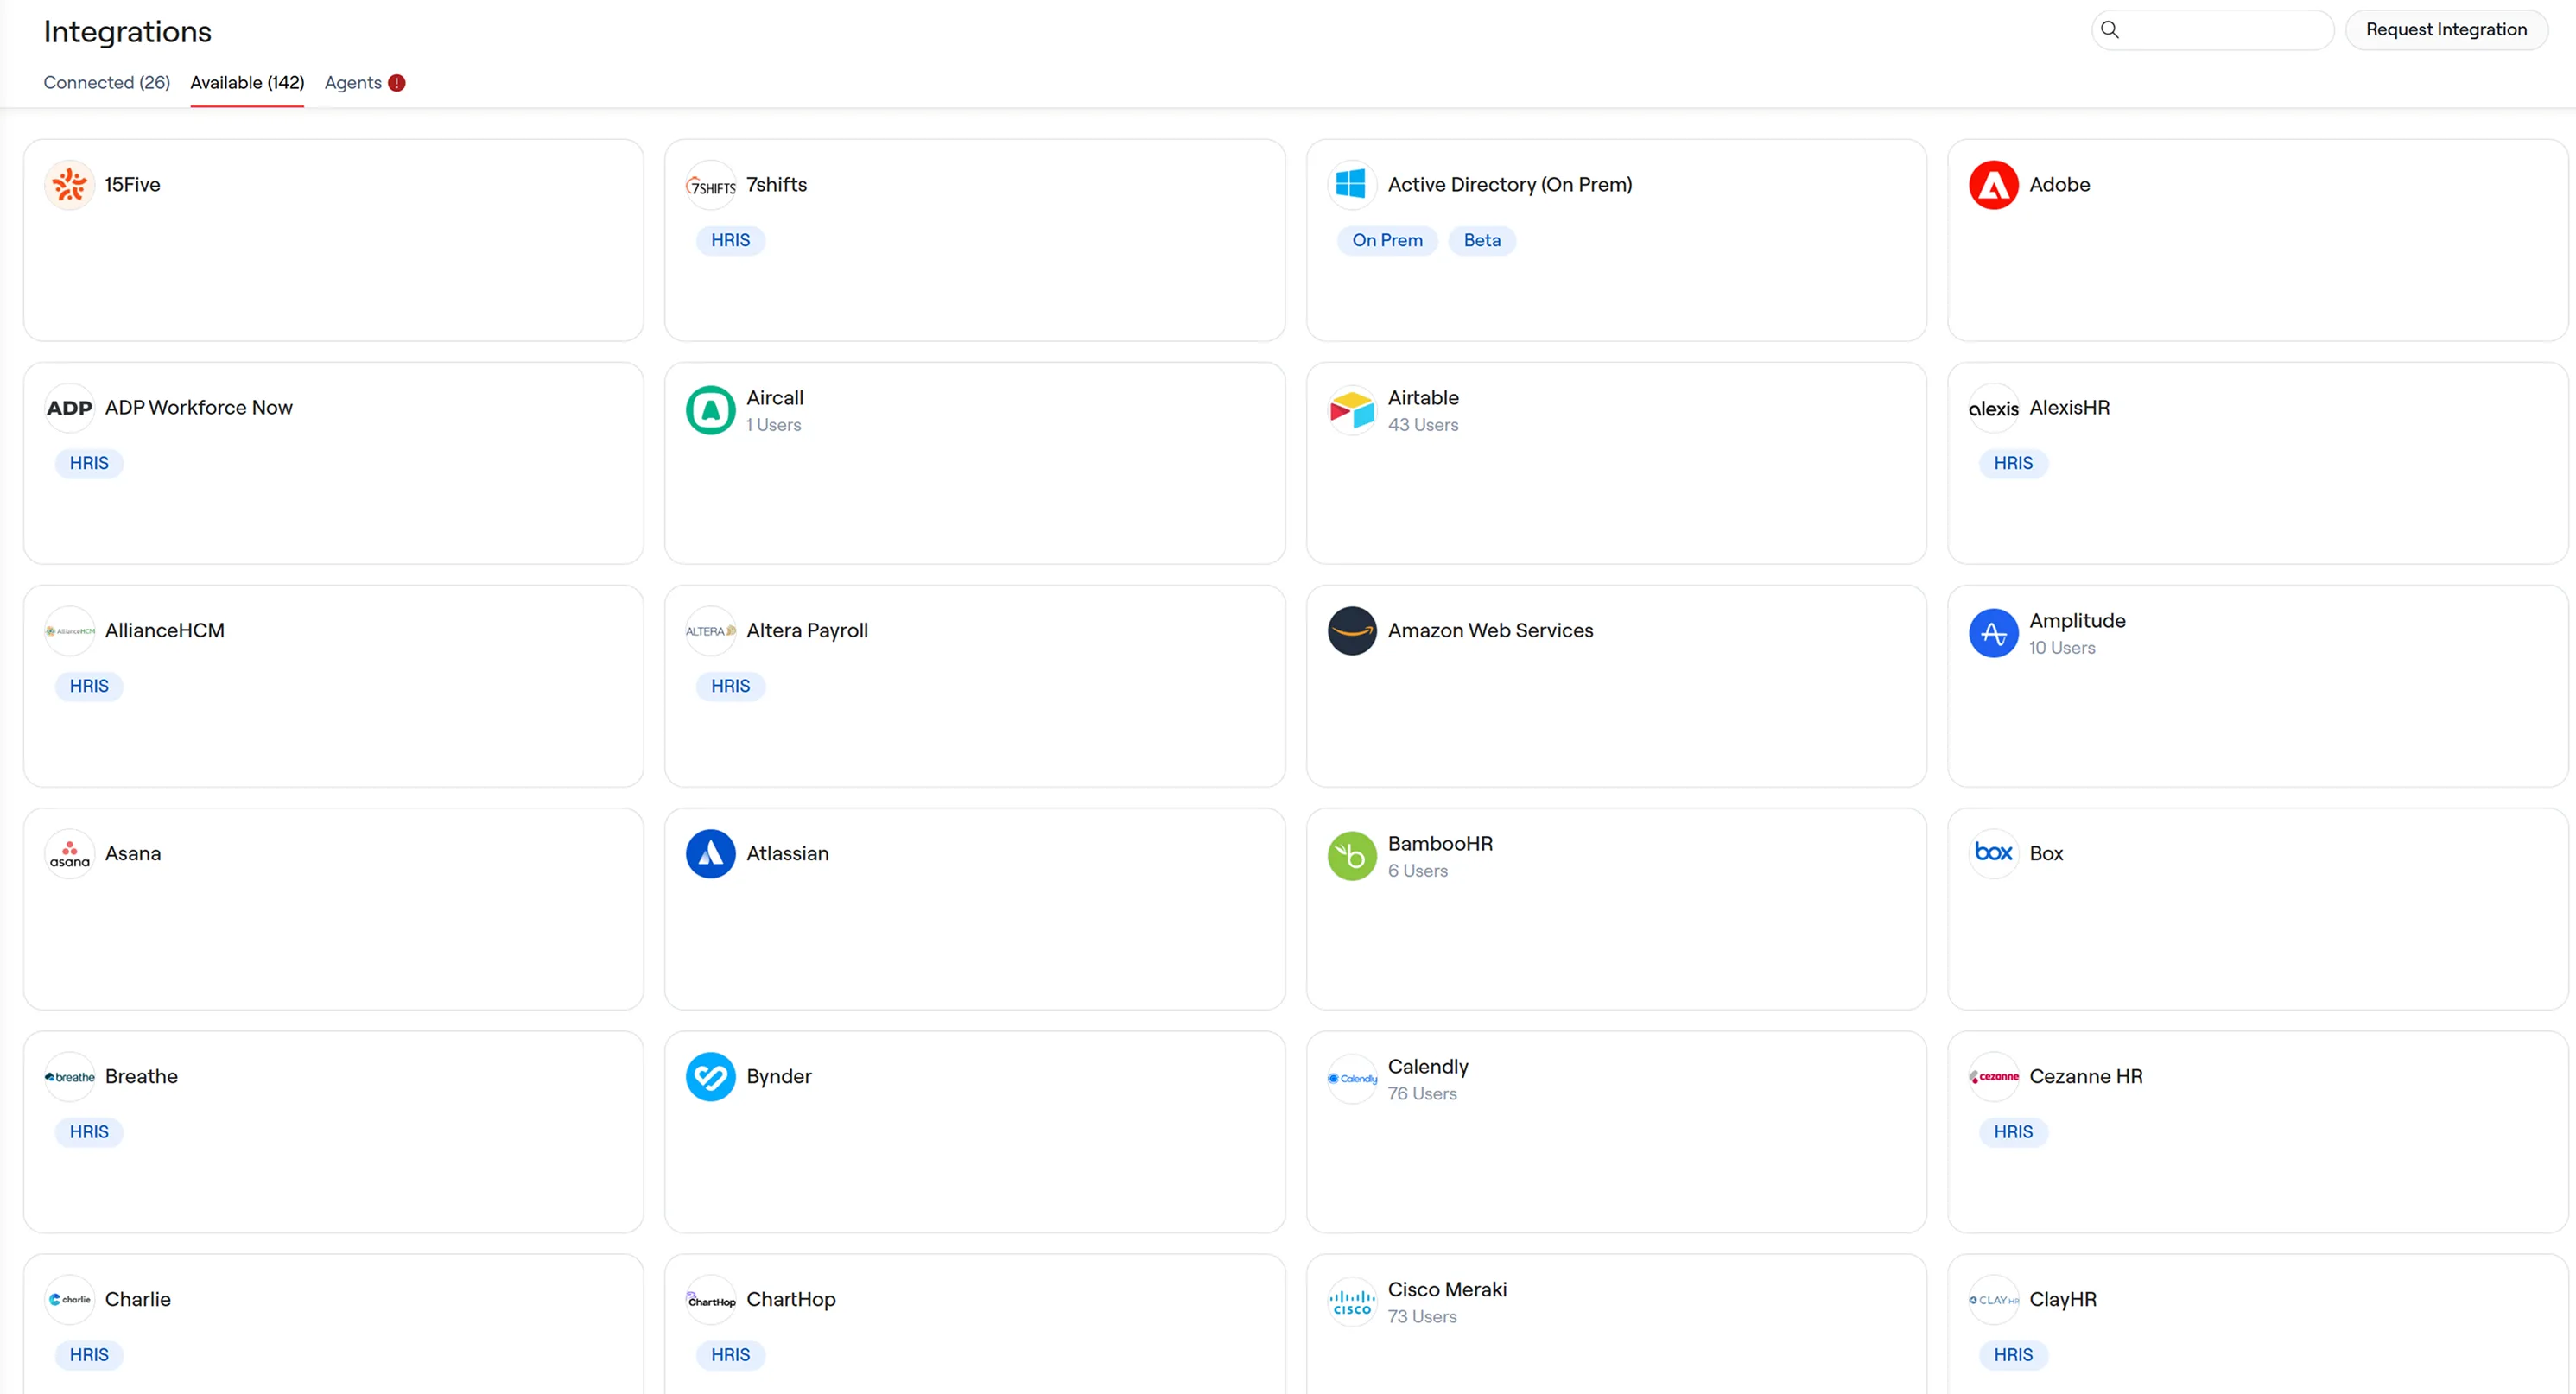Click the Asana card title
Image resolution: width=2576 pixels, height=1394 pixels.
point(133,854)
